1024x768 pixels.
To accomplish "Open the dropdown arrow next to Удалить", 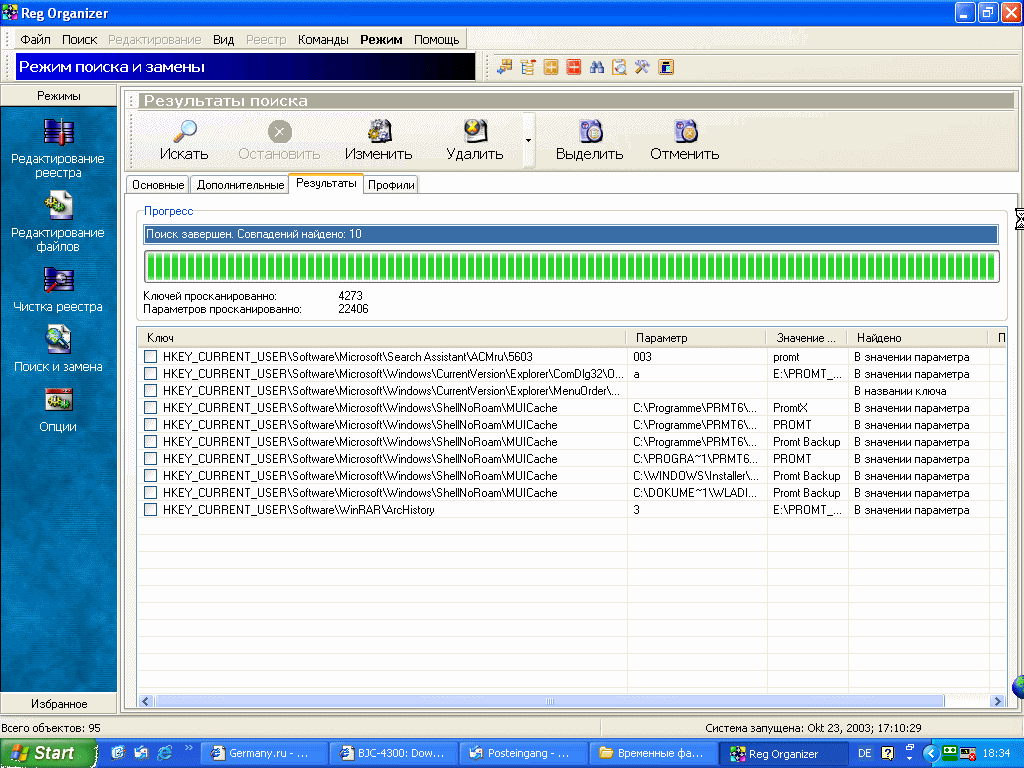I will pyautogui.click(x=528, y=140).
